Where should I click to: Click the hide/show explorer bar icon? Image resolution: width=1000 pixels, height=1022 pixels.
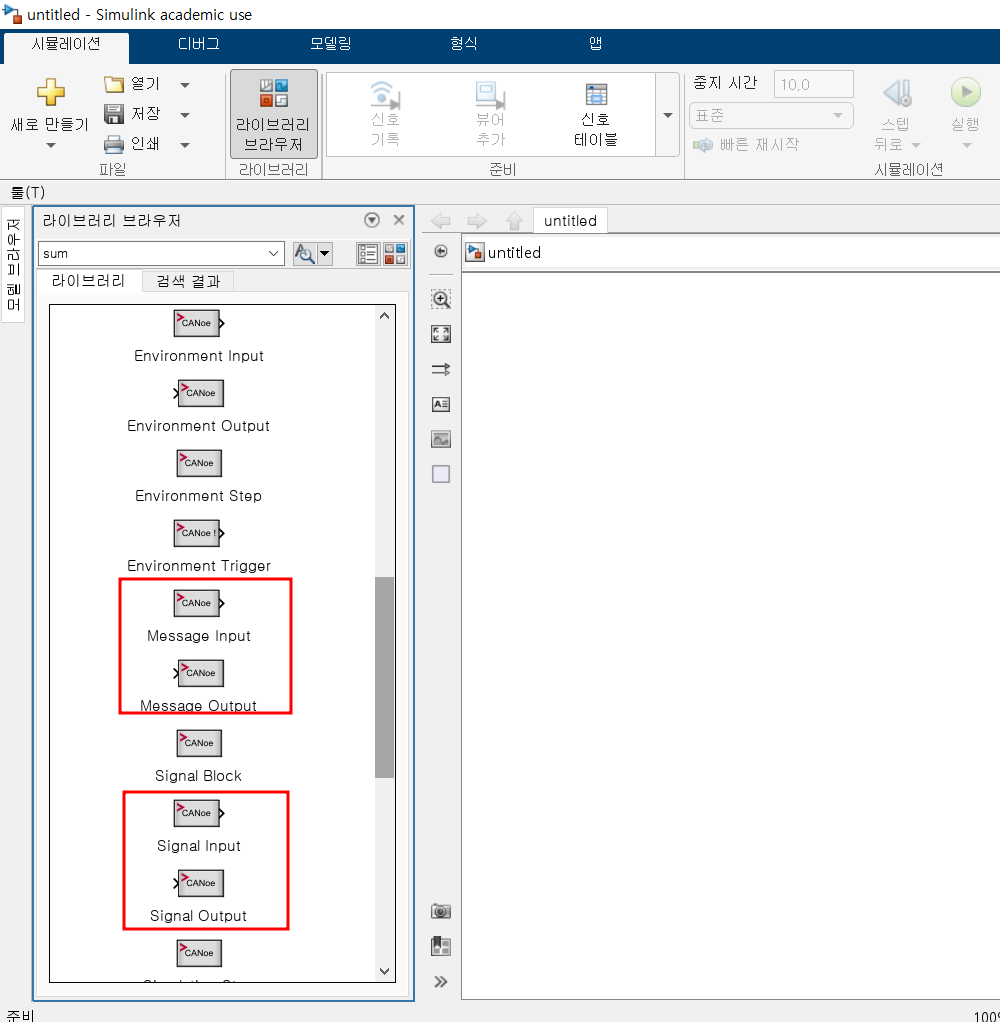pos(441,251)
